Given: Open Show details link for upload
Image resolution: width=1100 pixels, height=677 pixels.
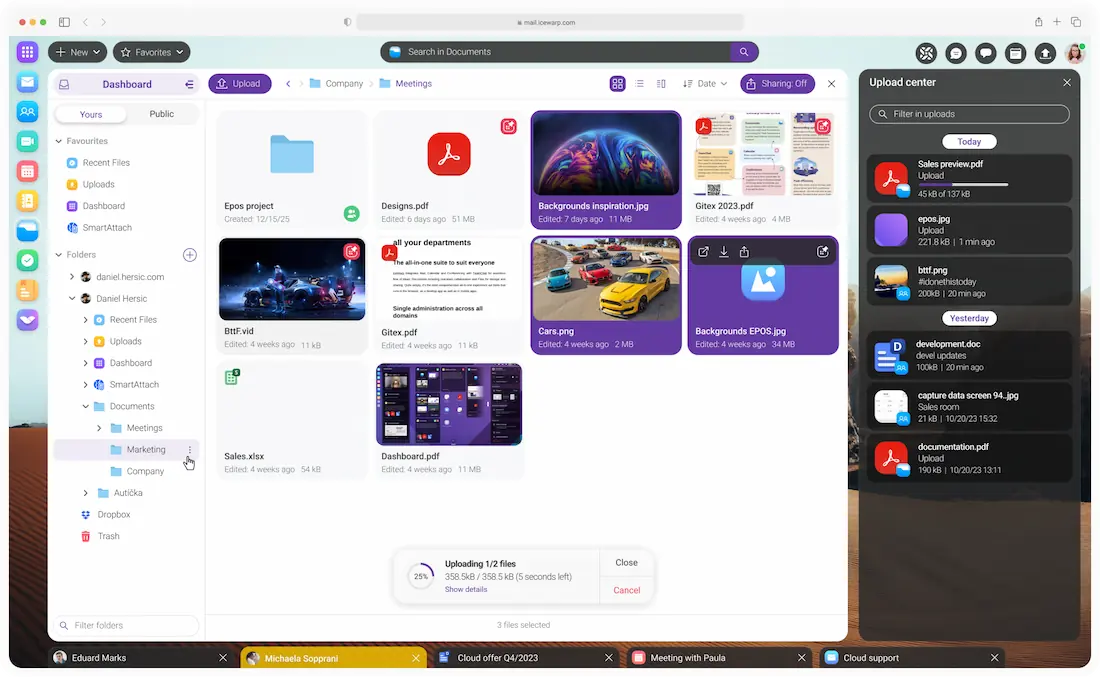Looking at the screenshot, I should (466, 589).
